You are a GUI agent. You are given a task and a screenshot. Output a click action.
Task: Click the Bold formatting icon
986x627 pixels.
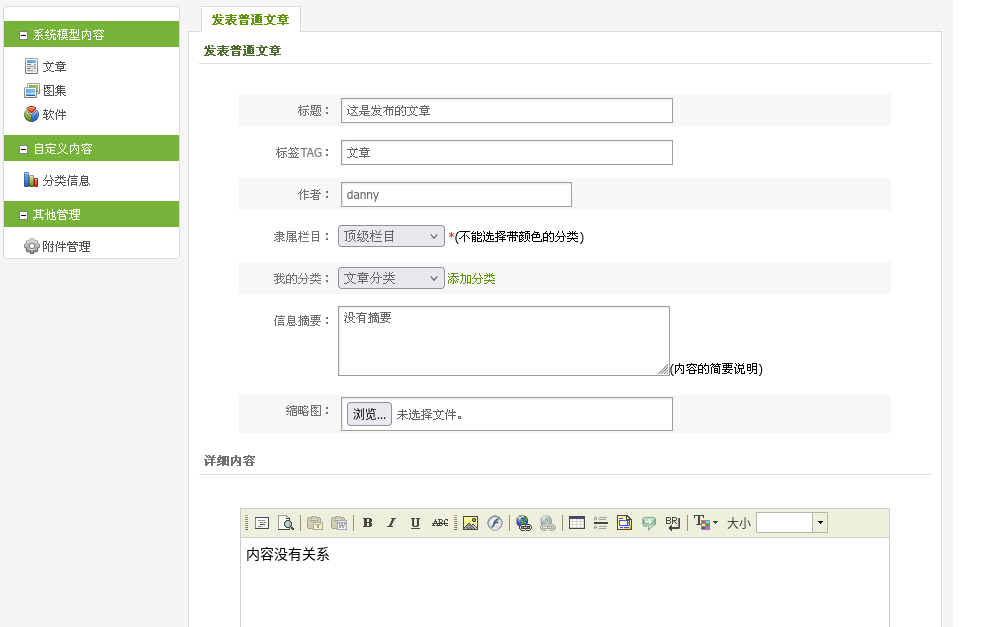coord(368,523)
